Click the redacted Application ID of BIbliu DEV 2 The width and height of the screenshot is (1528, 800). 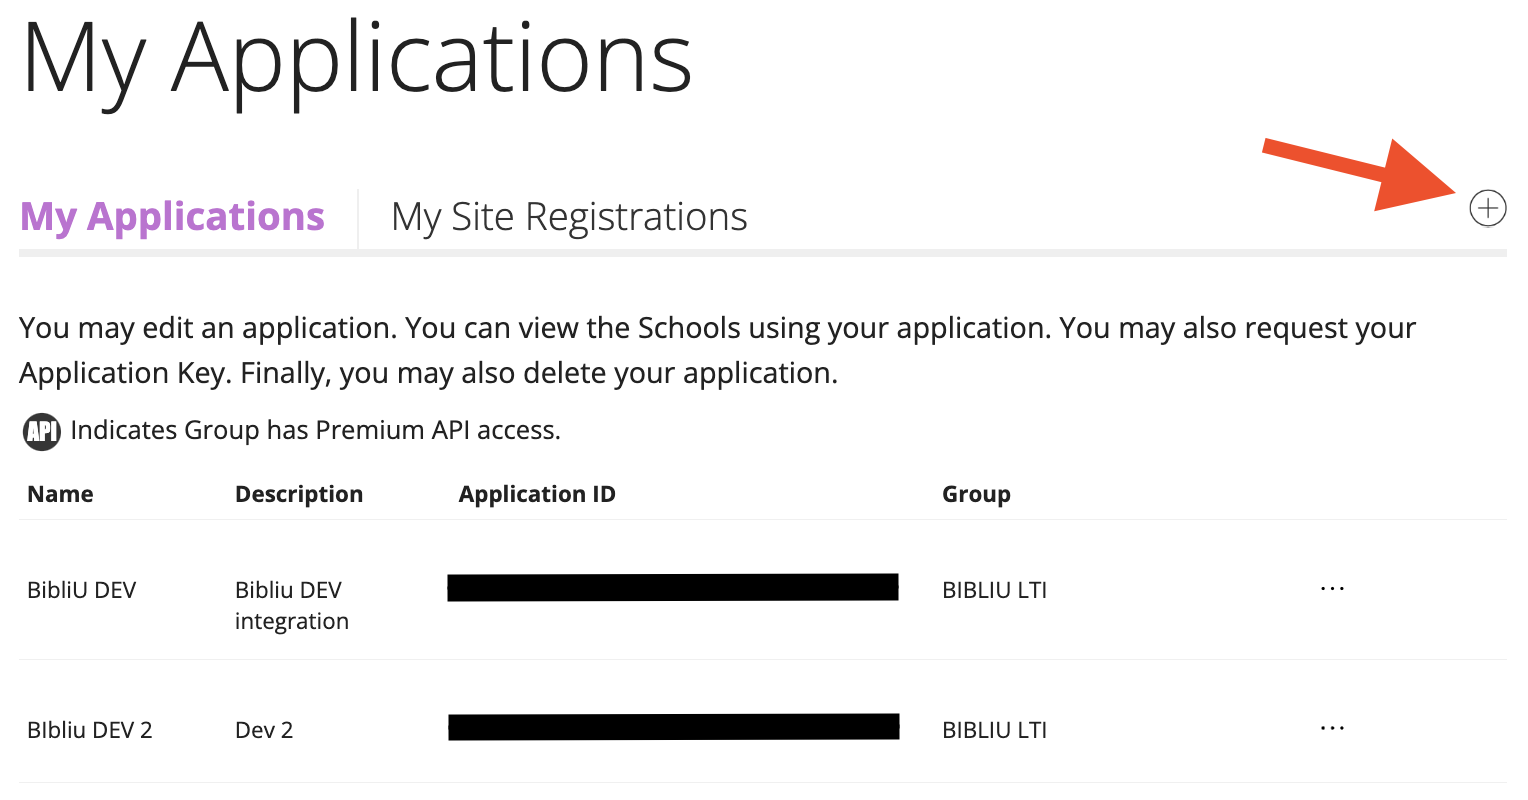(673, 727)
